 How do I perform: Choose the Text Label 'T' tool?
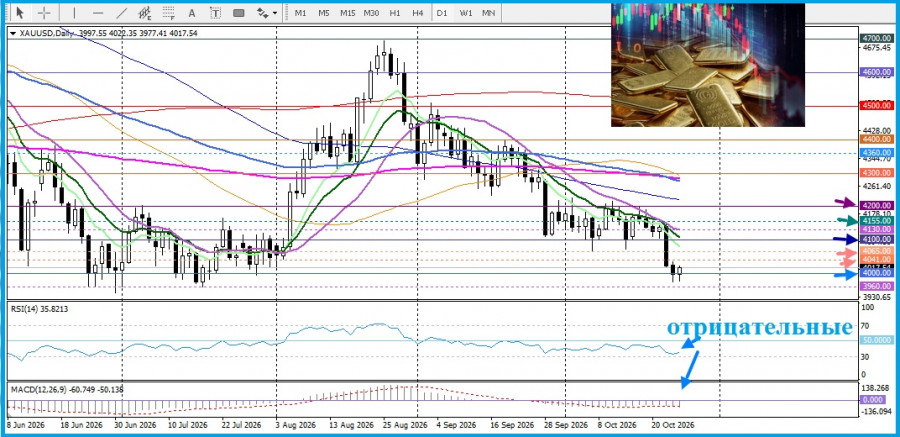coord(215,13)
